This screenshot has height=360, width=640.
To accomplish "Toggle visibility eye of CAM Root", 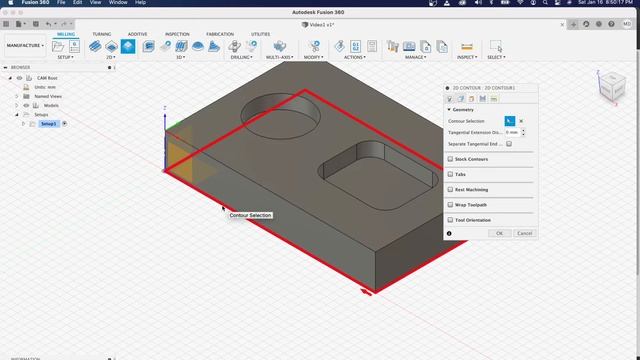I will [19, 78].
